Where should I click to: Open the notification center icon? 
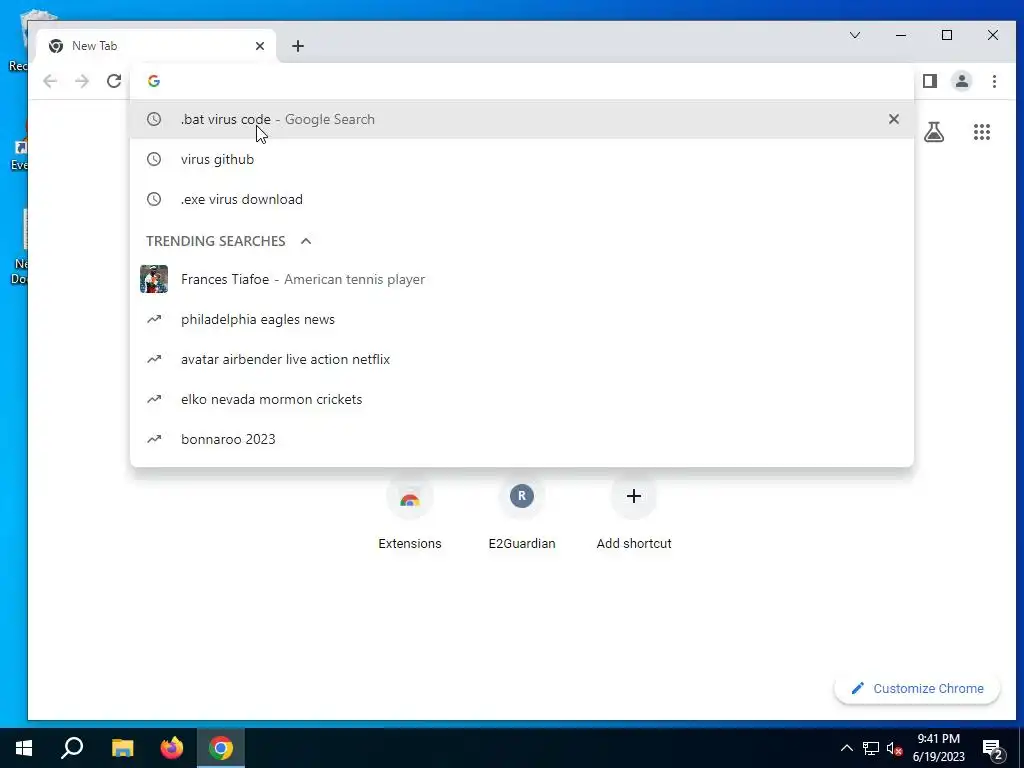(993, 749)
